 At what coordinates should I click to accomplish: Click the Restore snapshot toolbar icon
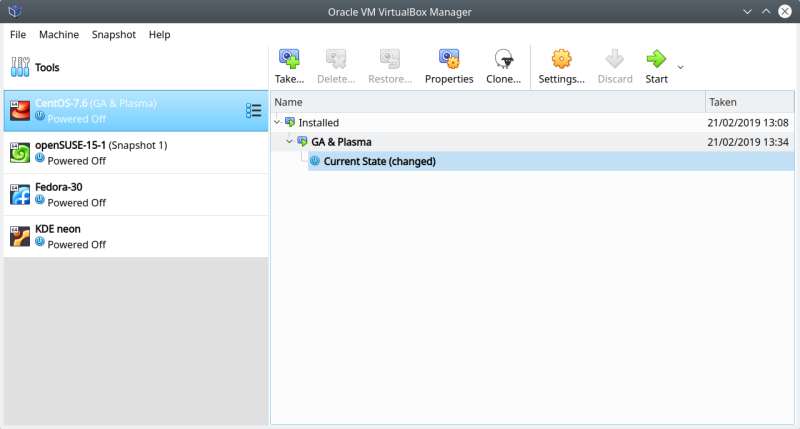[x=390, y=59]
